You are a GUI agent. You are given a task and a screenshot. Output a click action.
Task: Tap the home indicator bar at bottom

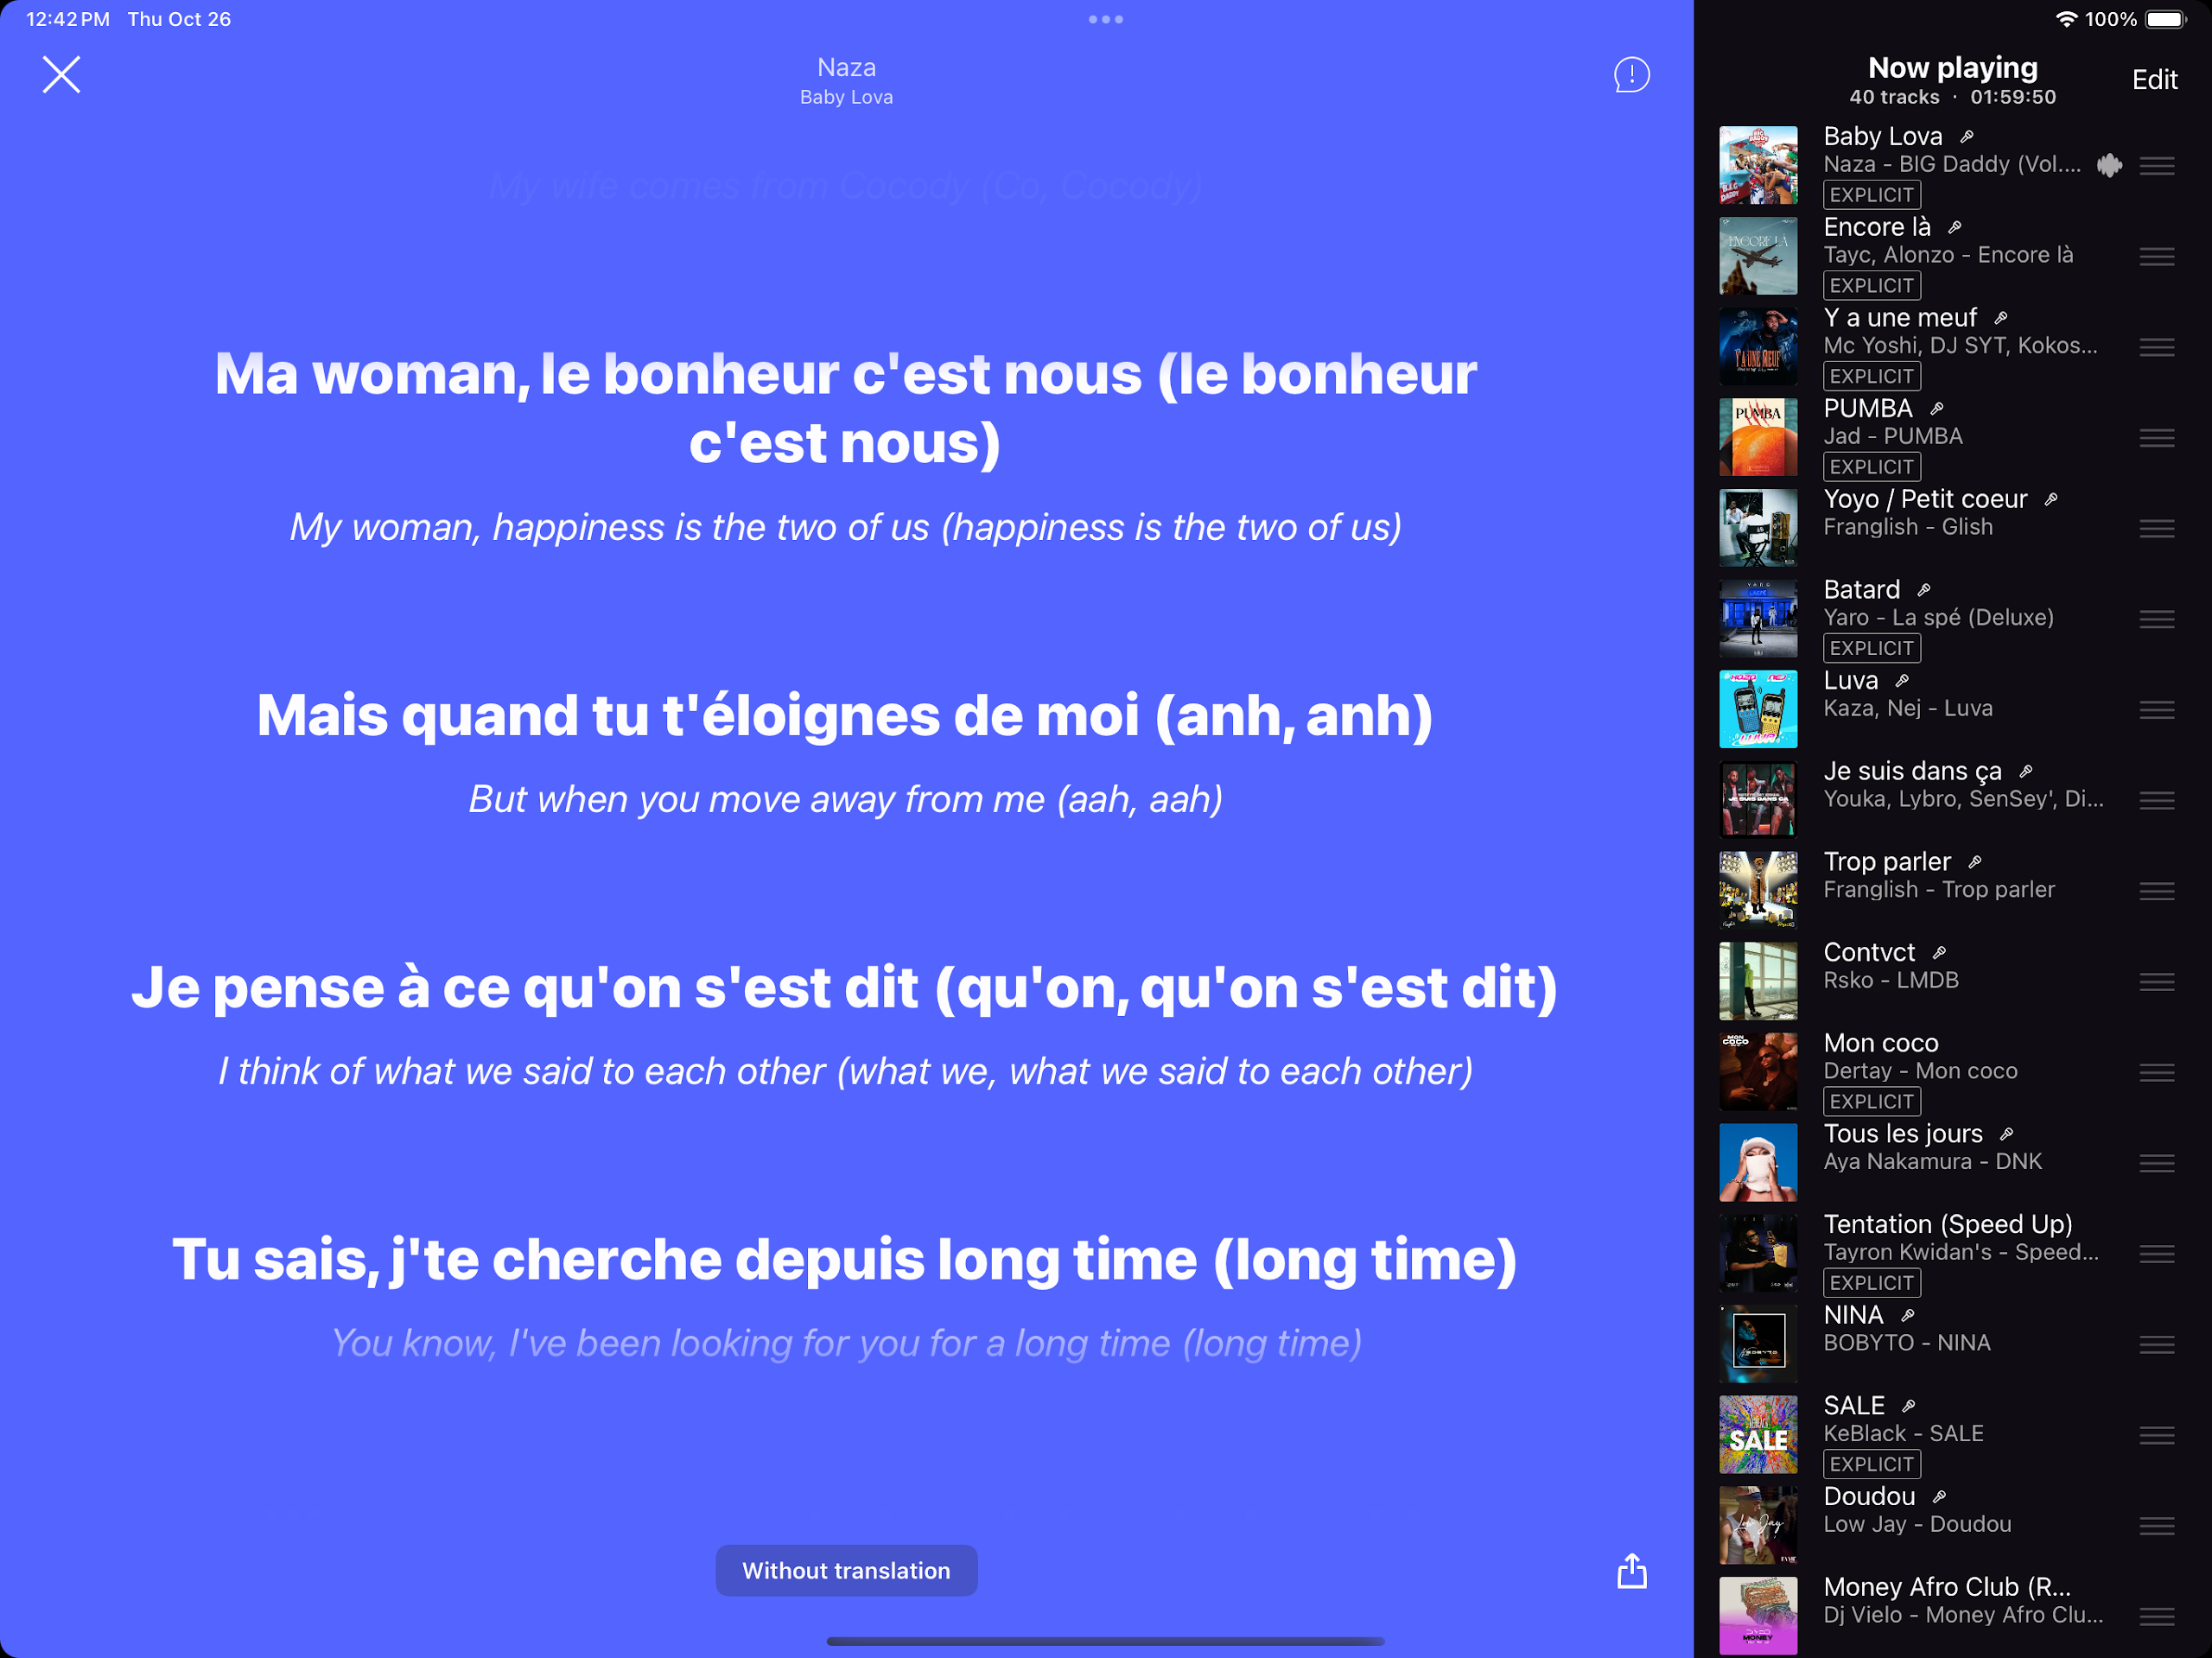pos(1105,1641)
